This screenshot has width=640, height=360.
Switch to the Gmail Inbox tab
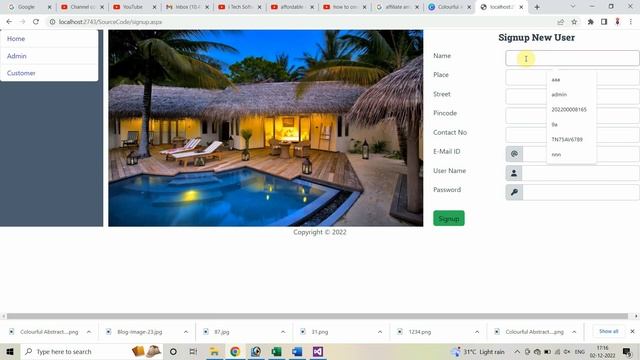(x=186, y=7)
